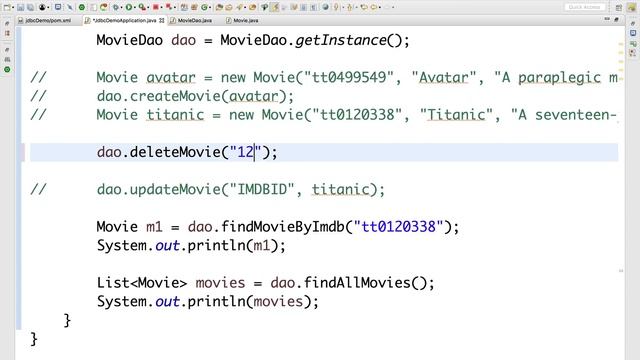This screenshot has height=360, width=640.
Task: Click the "Avatar" string literal
Action: click(444, 78)
